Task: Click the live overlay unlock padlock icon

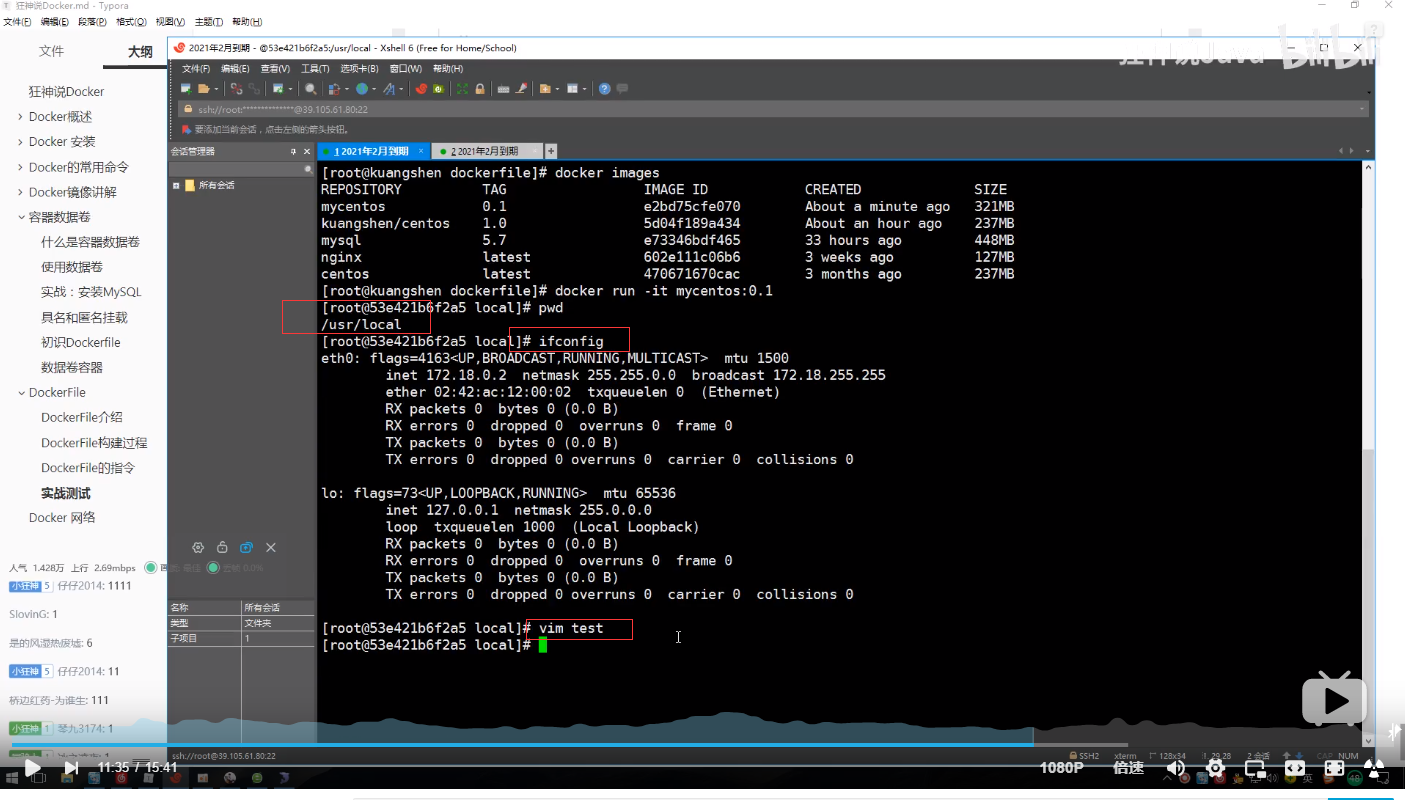Action: pos(222,548)
